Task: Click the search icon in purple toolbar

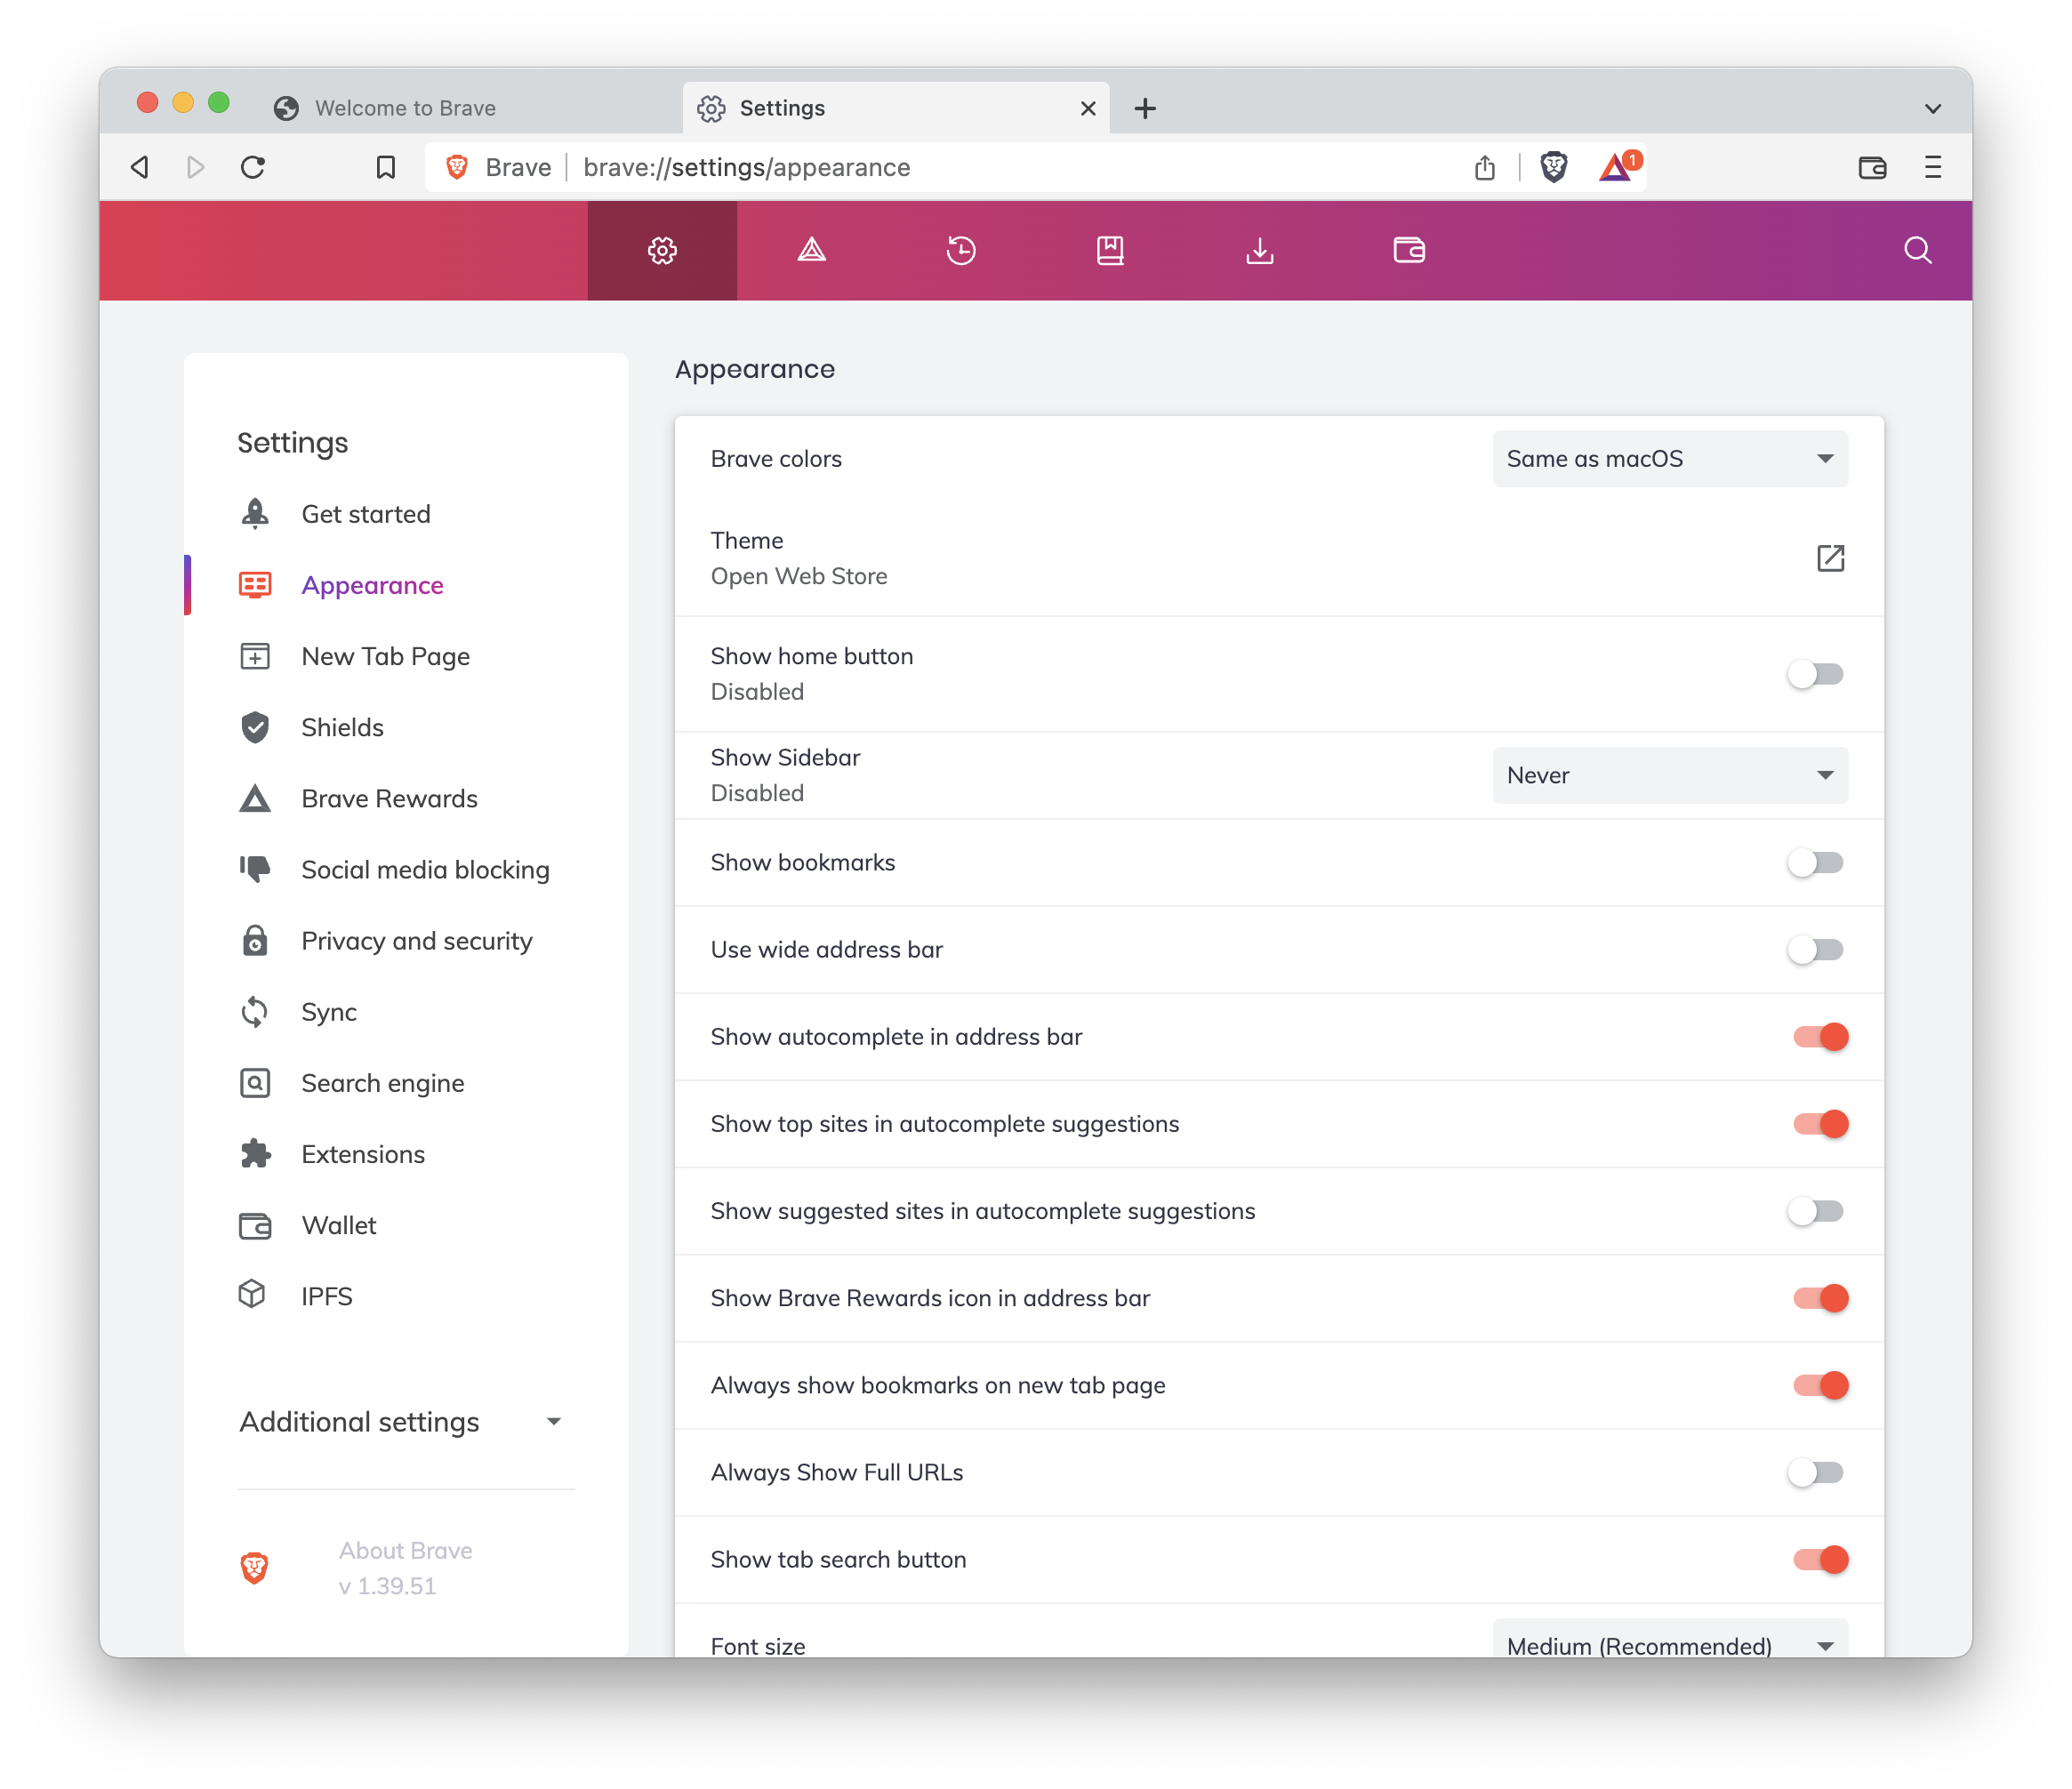Action: click(x=1917, y=250)
